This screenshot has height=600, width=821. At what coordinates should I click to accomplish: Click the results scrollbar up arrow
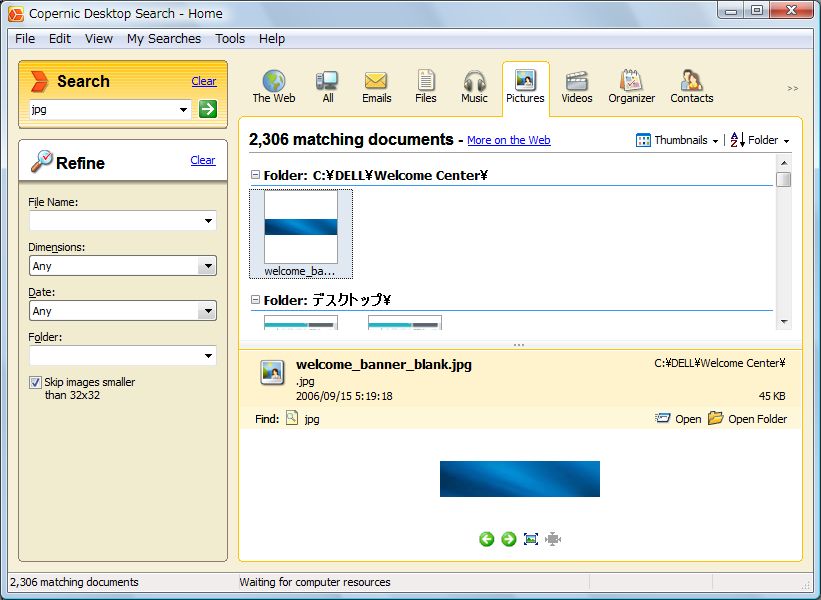pyautogui.click(x=784, y=163)
